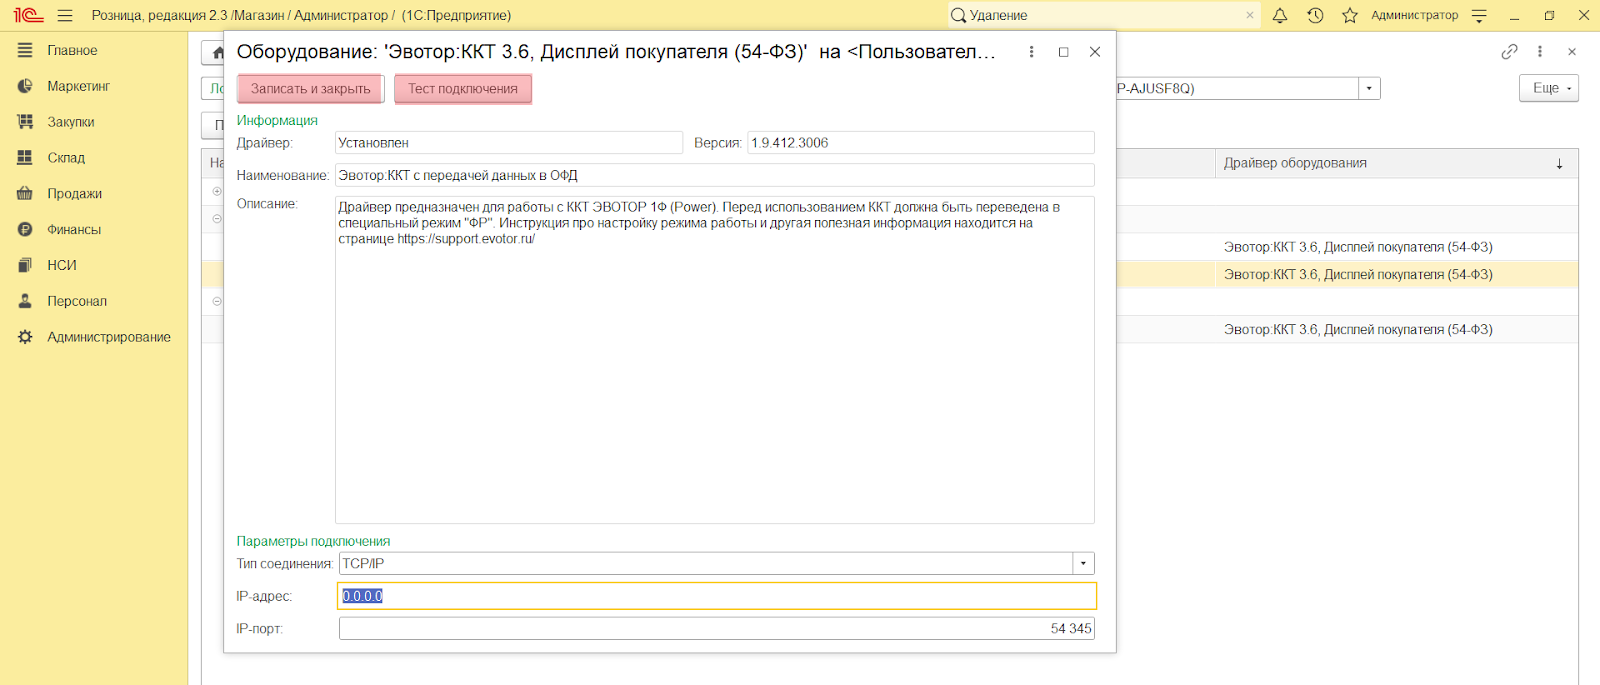
Task: Open Маркетинг section
Action: click(x=78, y=86)
